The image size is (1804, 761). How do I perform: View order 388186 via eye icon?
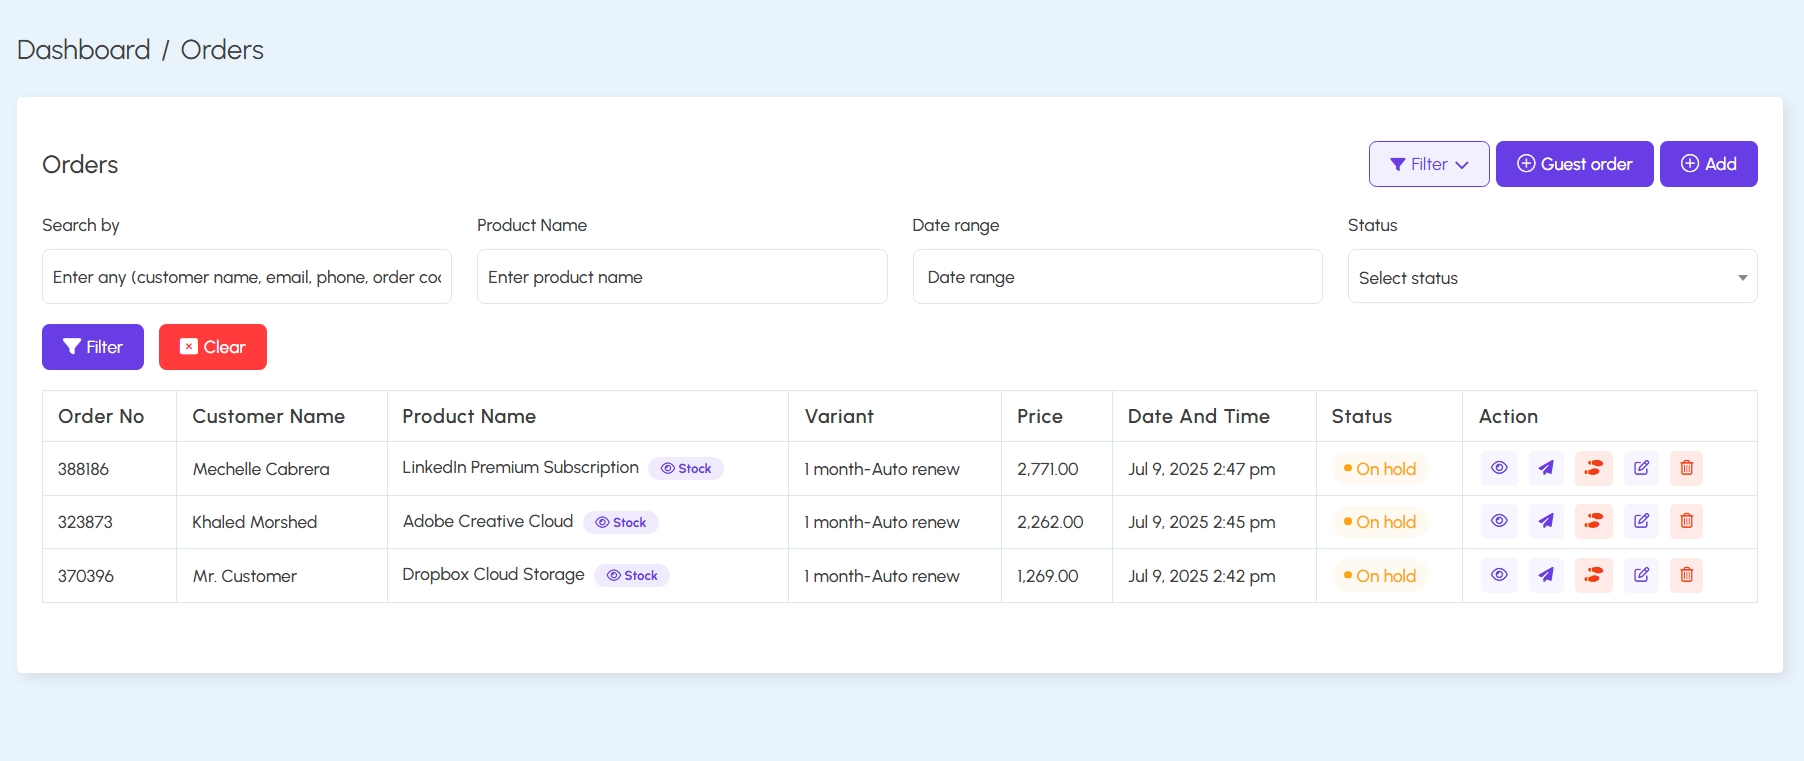click(x=1499, y=468)
